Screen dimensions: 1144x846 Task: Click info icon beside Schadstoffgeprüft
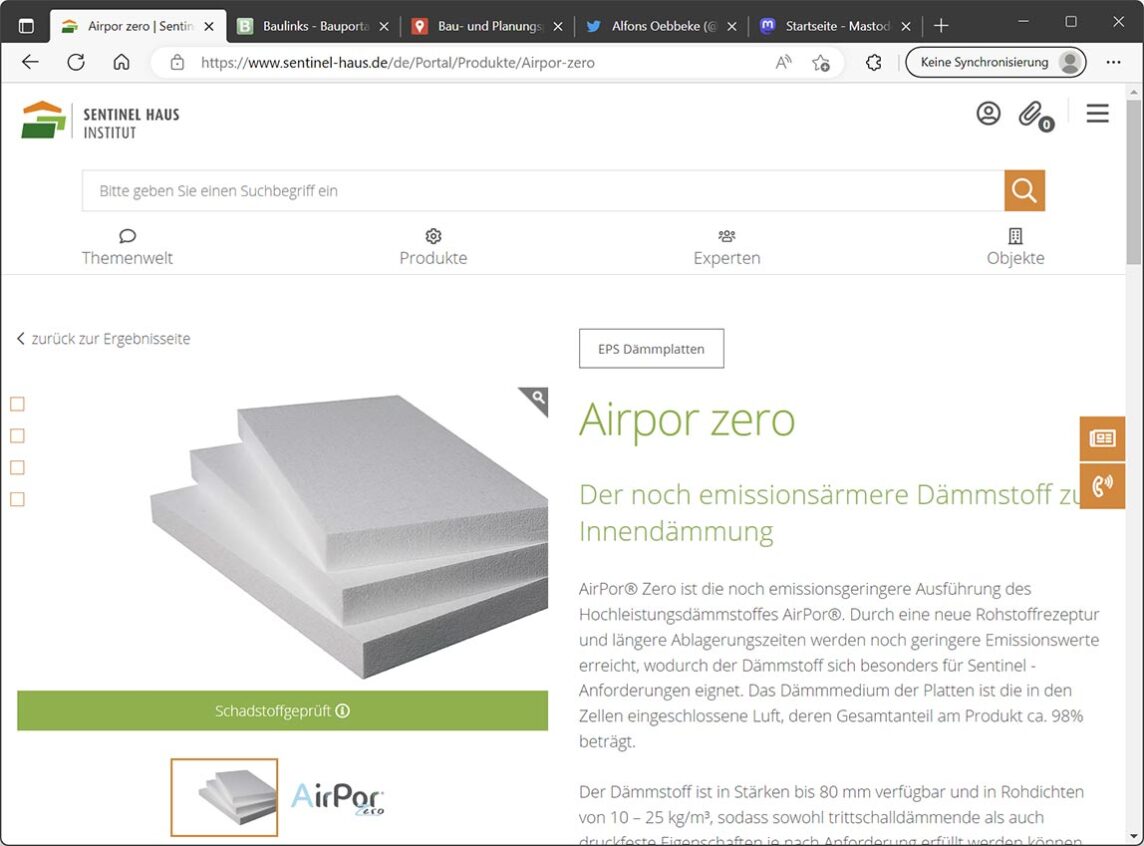pos(342,710)
